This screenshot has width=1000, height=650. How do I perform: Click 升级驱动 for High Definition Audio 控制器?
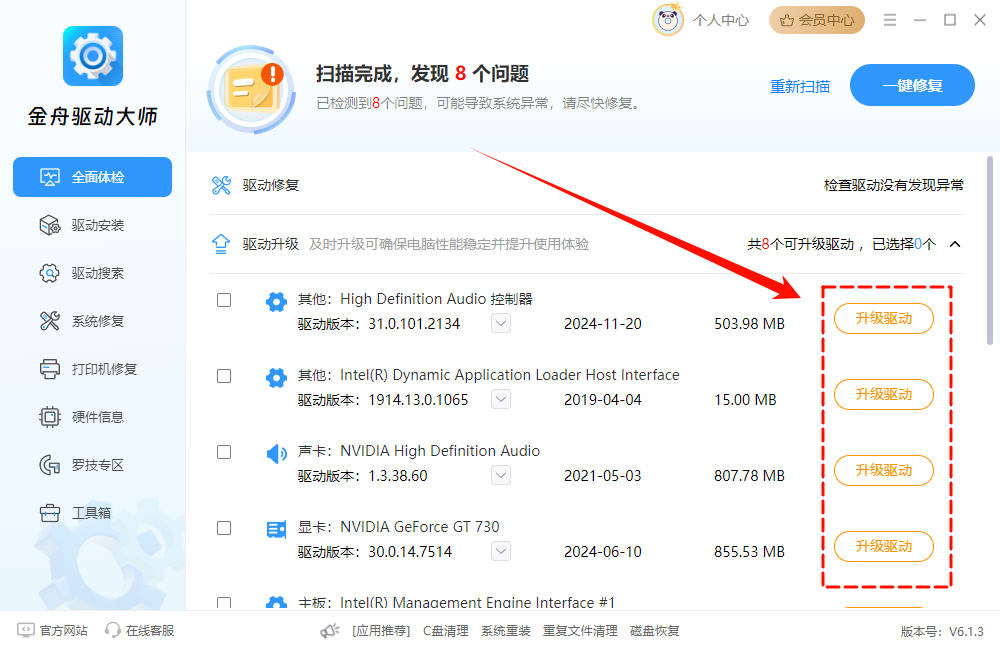(884, 318)
